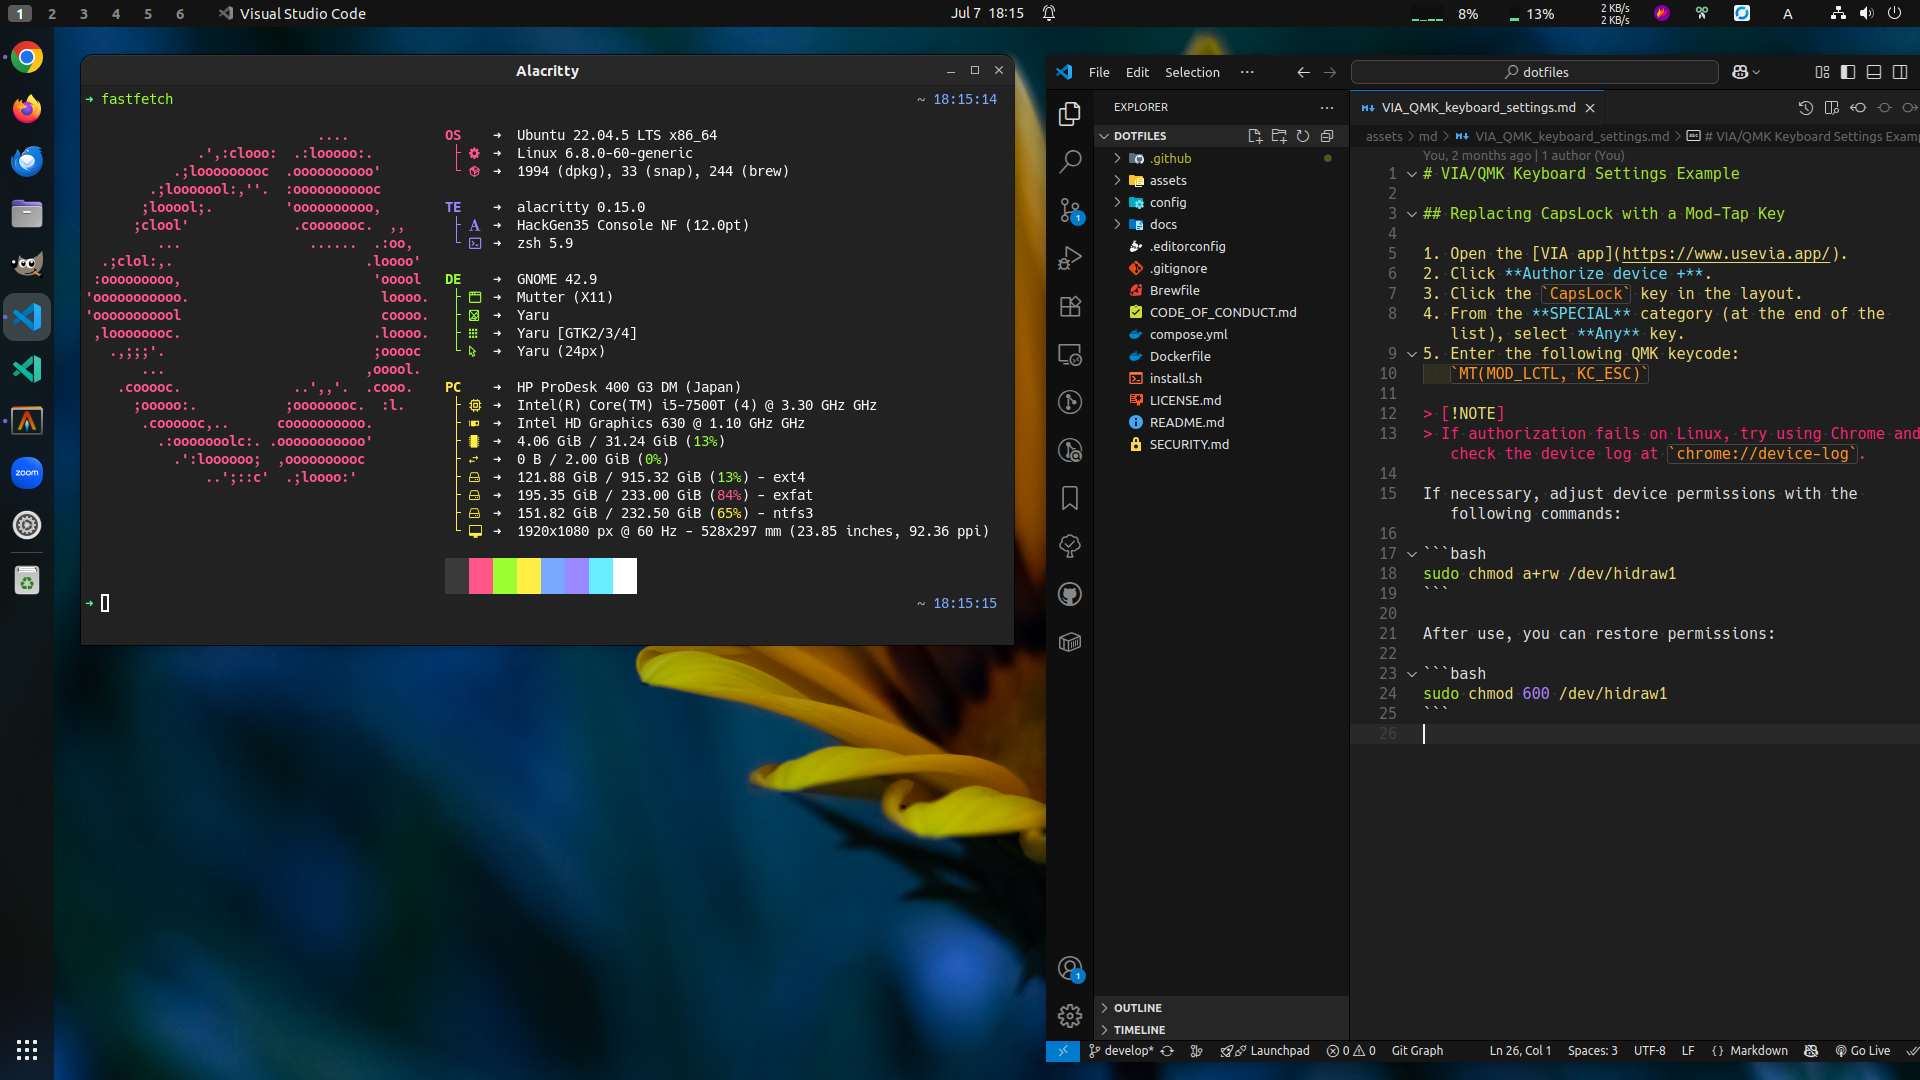The image size is (1920, 1080).
Task: Launch Thunderbird from the dock
Action: pyautogui.click(x=27, y=161)
